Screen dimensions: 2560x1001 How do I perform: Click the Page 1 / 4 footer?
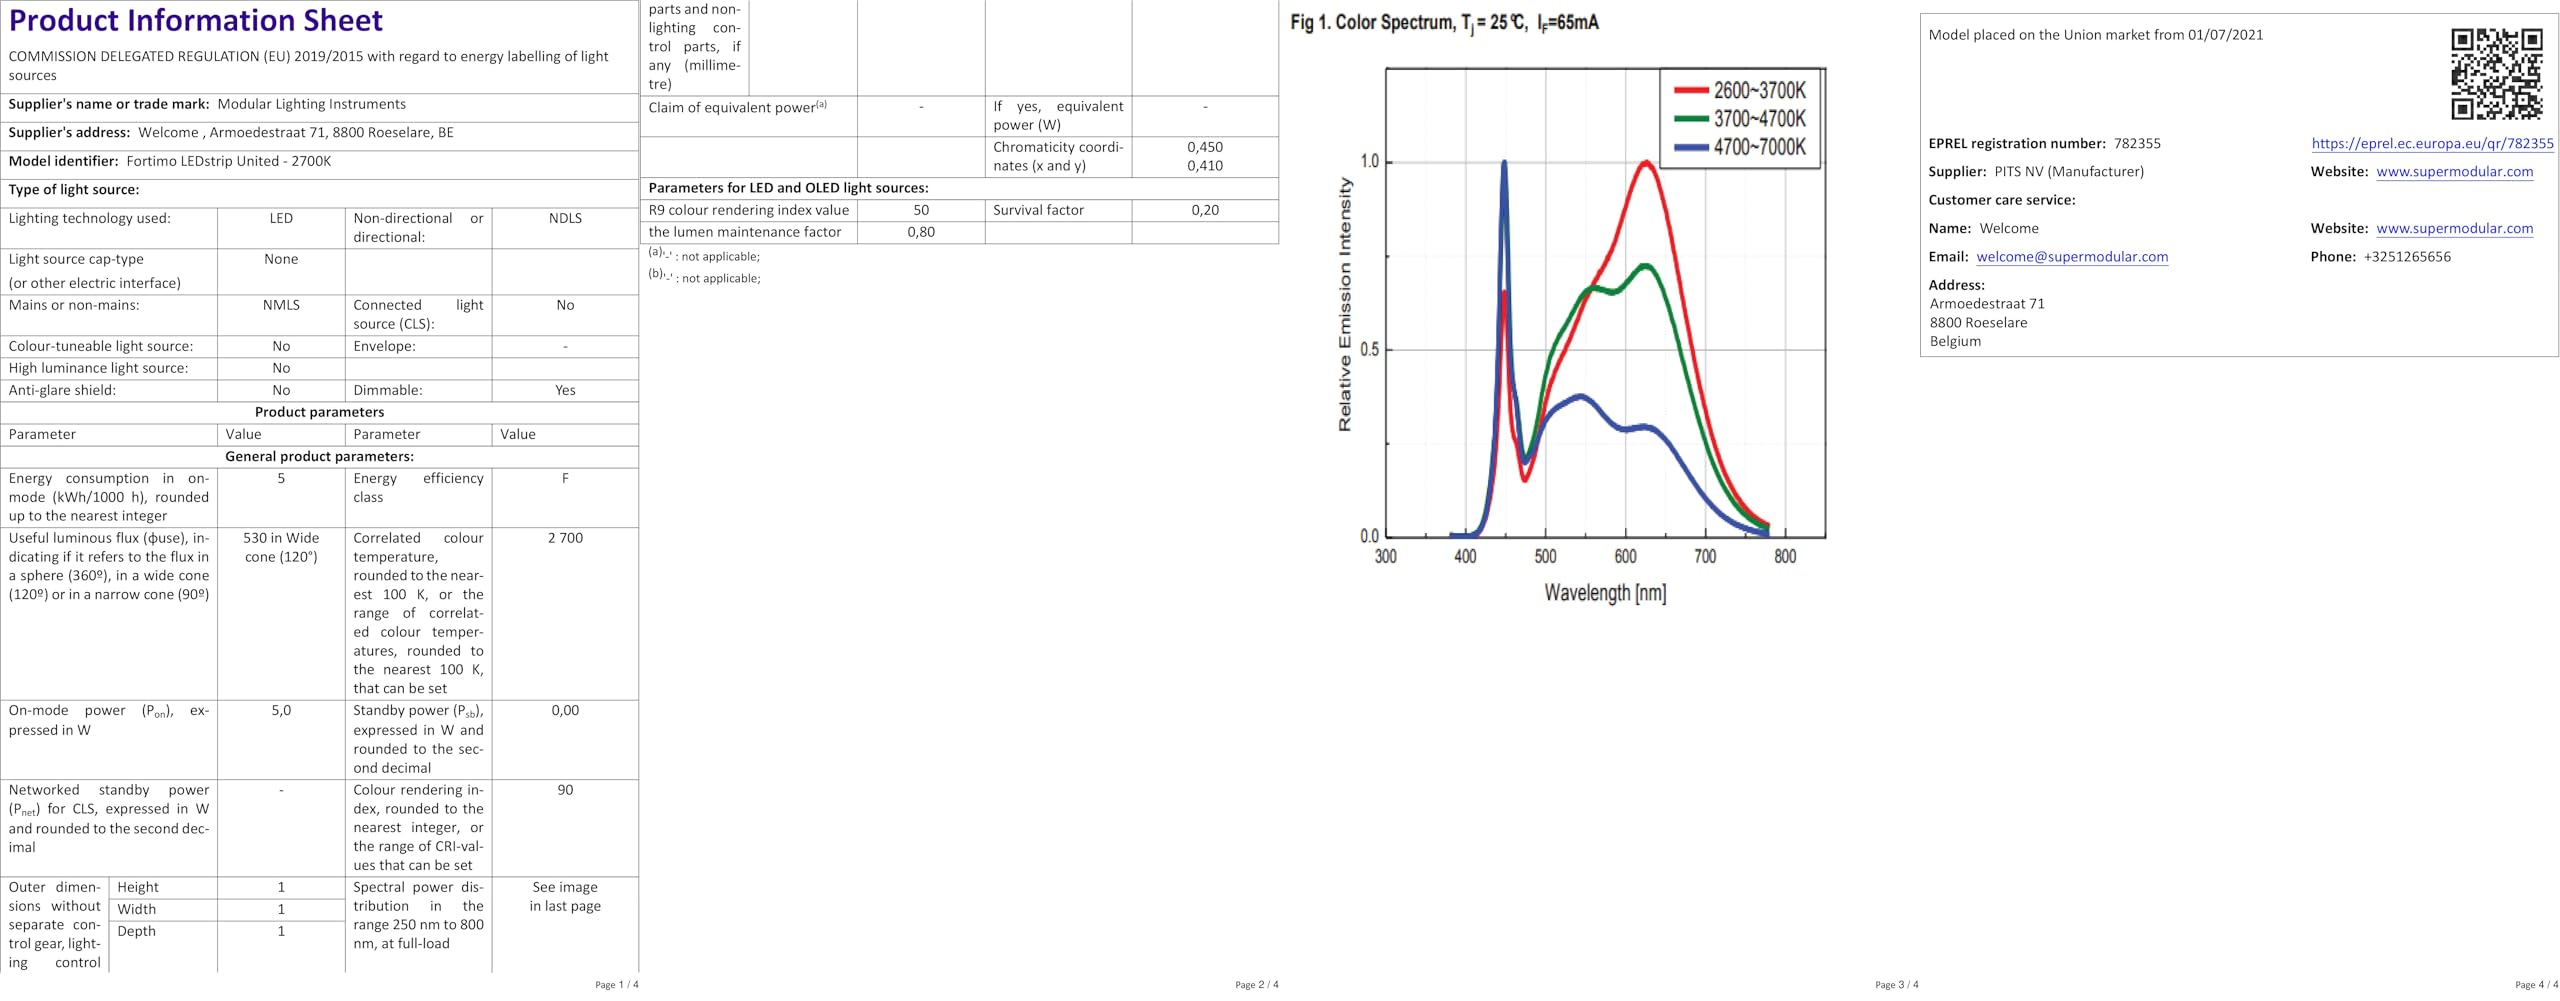(x=616, y=985)
